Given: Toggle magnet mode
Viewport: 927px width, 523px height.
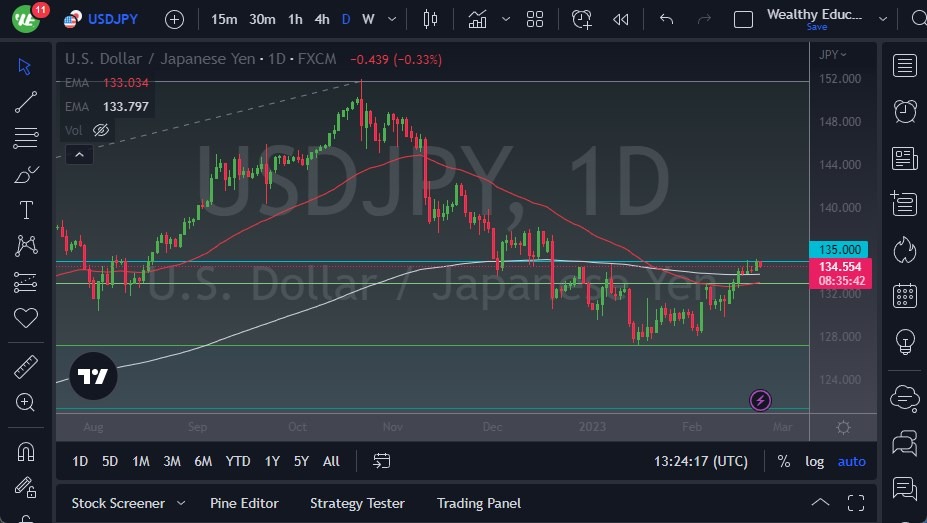Looking at the screenshot, I should [25, 452].
